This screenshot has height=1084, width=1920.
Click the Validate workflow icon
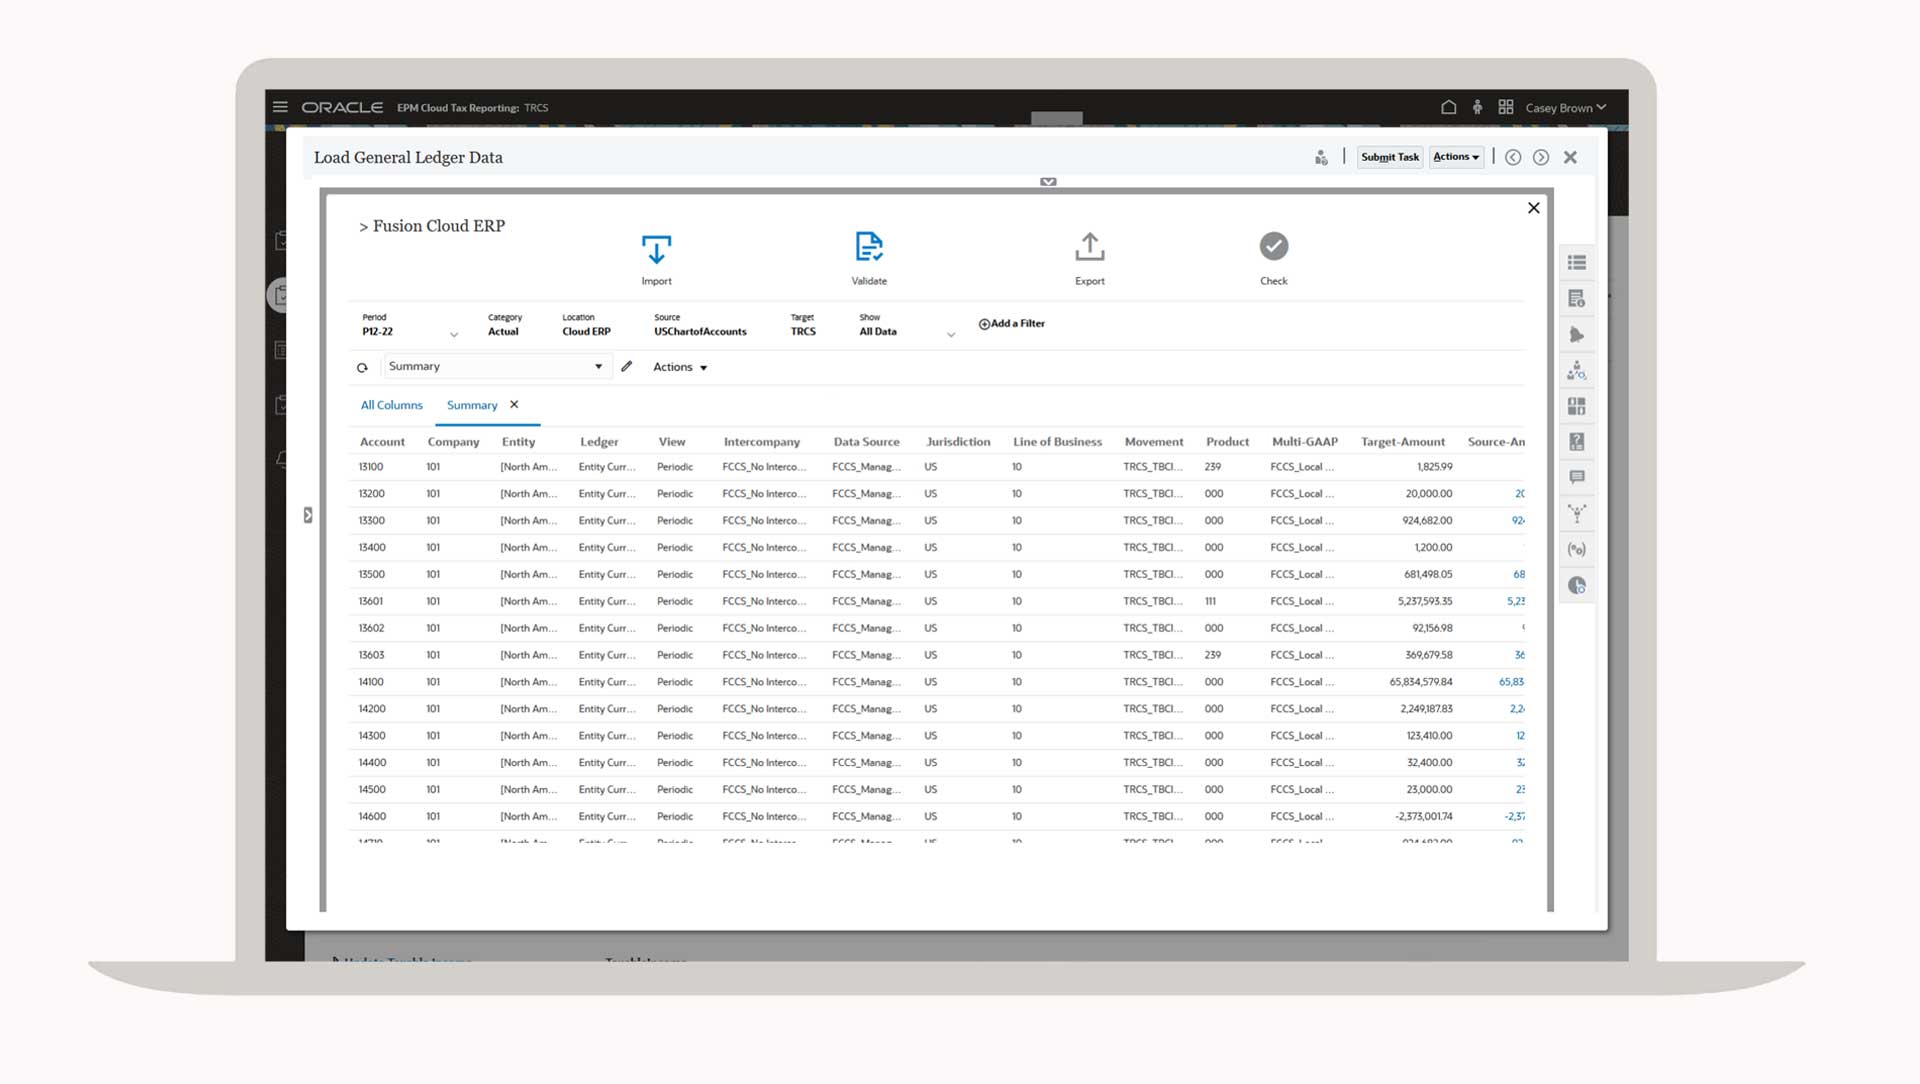coord(868,247)
